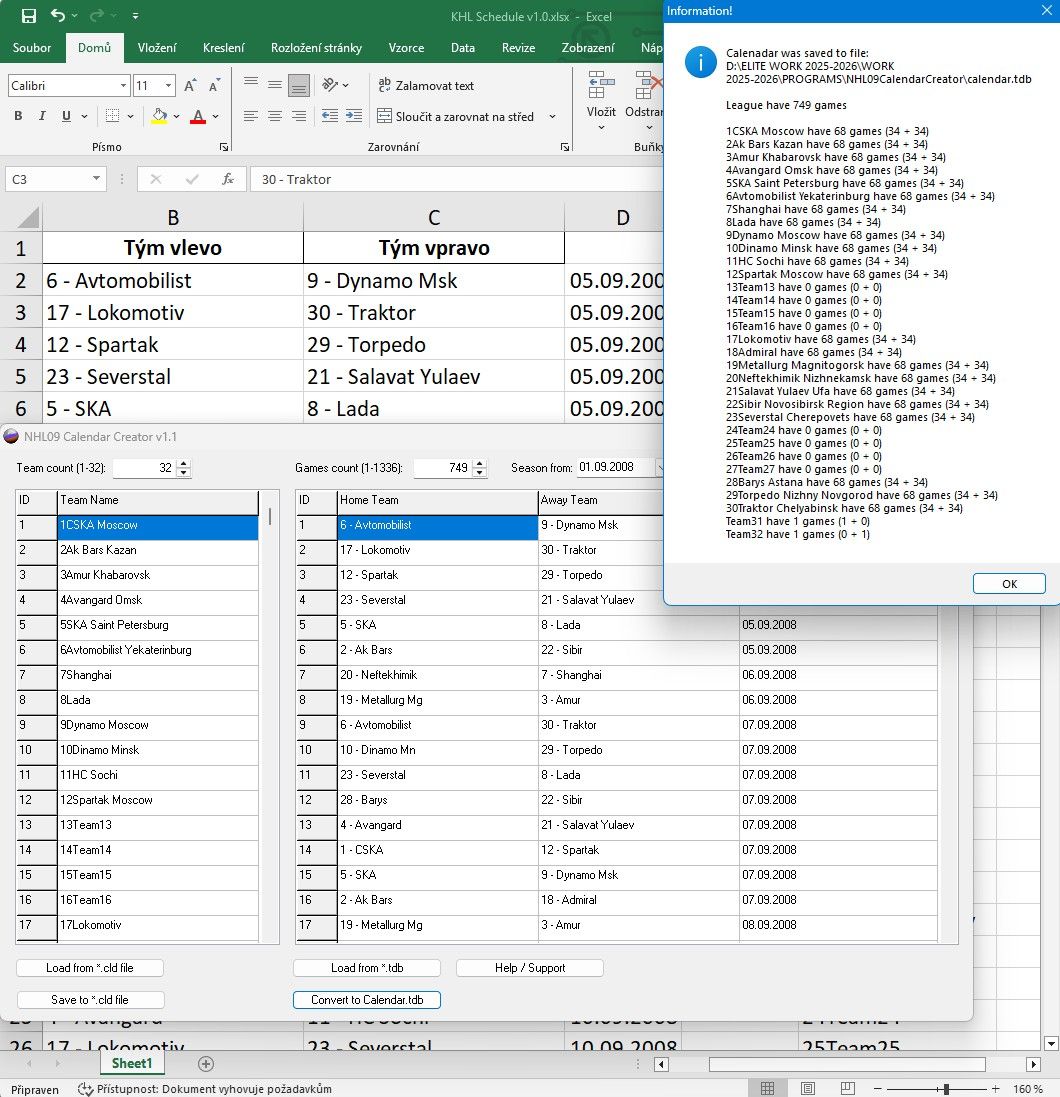1060x1097 pixels.
Task: Center cell text horizontally
Action: point(275,116)
